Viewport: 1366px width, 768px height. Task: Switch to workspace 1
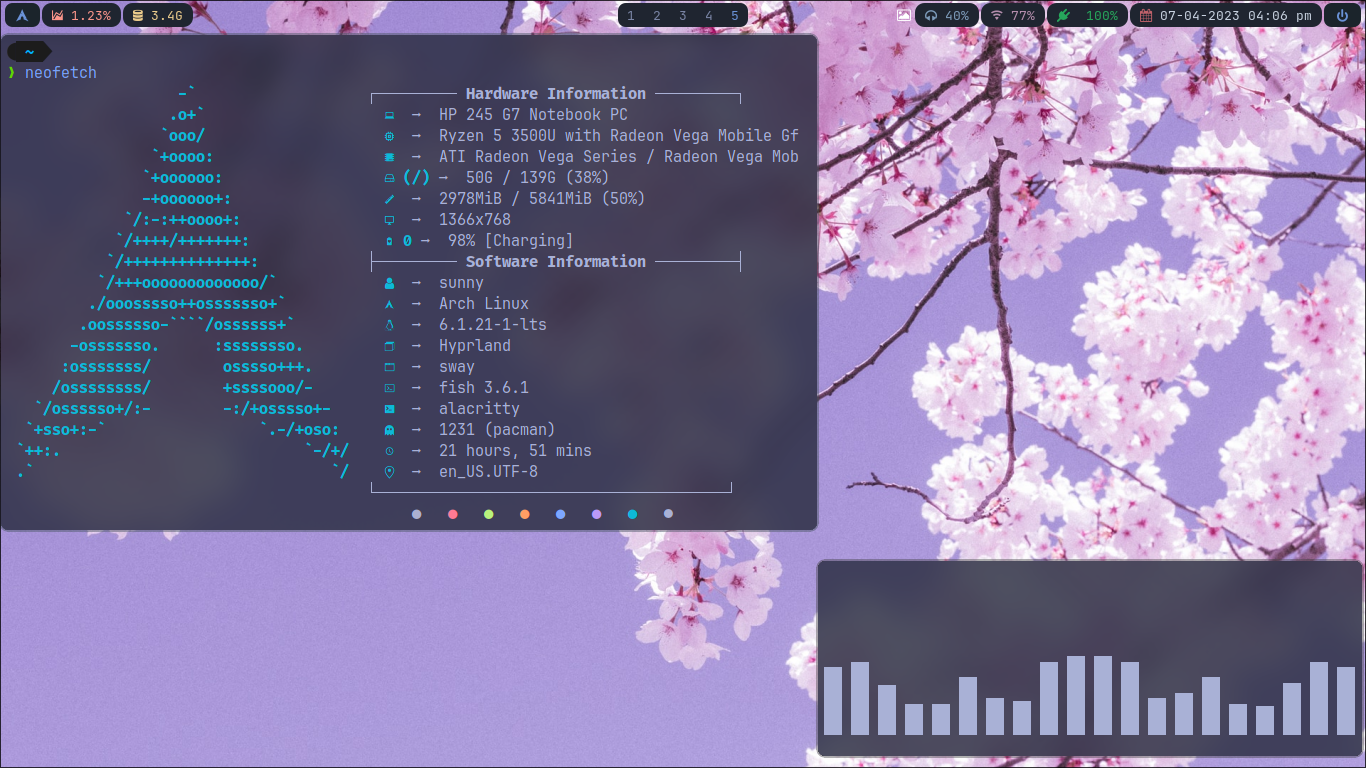click(x=630, y=16)
